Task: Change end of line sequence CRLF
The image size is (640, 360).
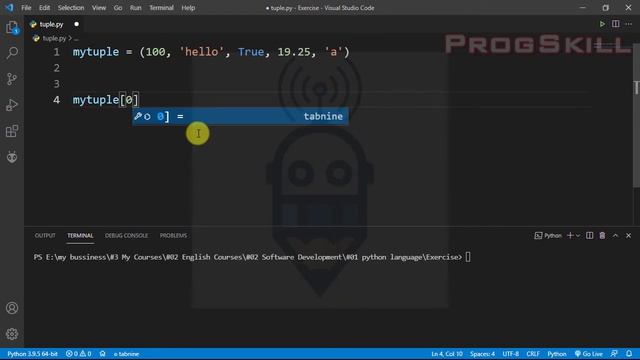Action: pos(533,354)
